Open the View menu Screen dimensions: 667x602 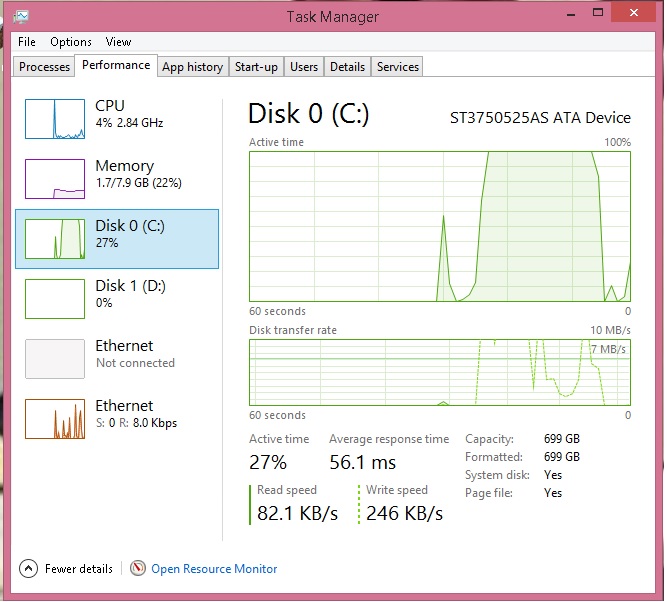[118, 42]
